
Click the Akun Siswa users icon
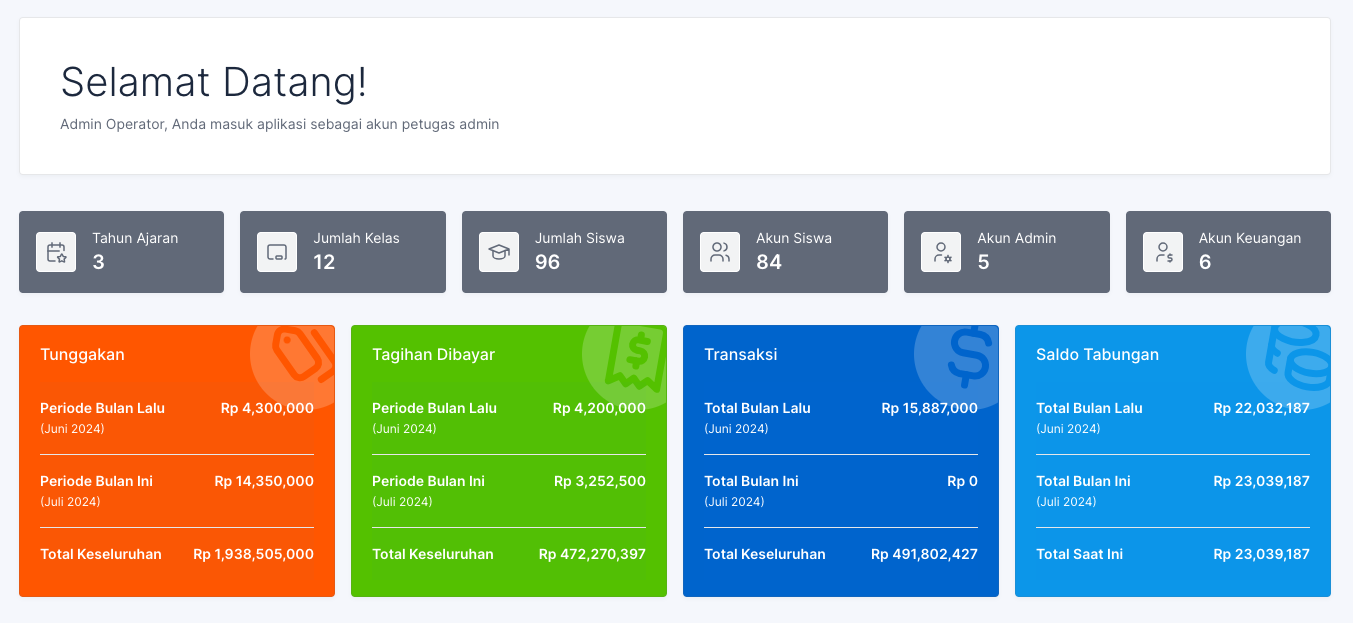click(x=720, y=252)
